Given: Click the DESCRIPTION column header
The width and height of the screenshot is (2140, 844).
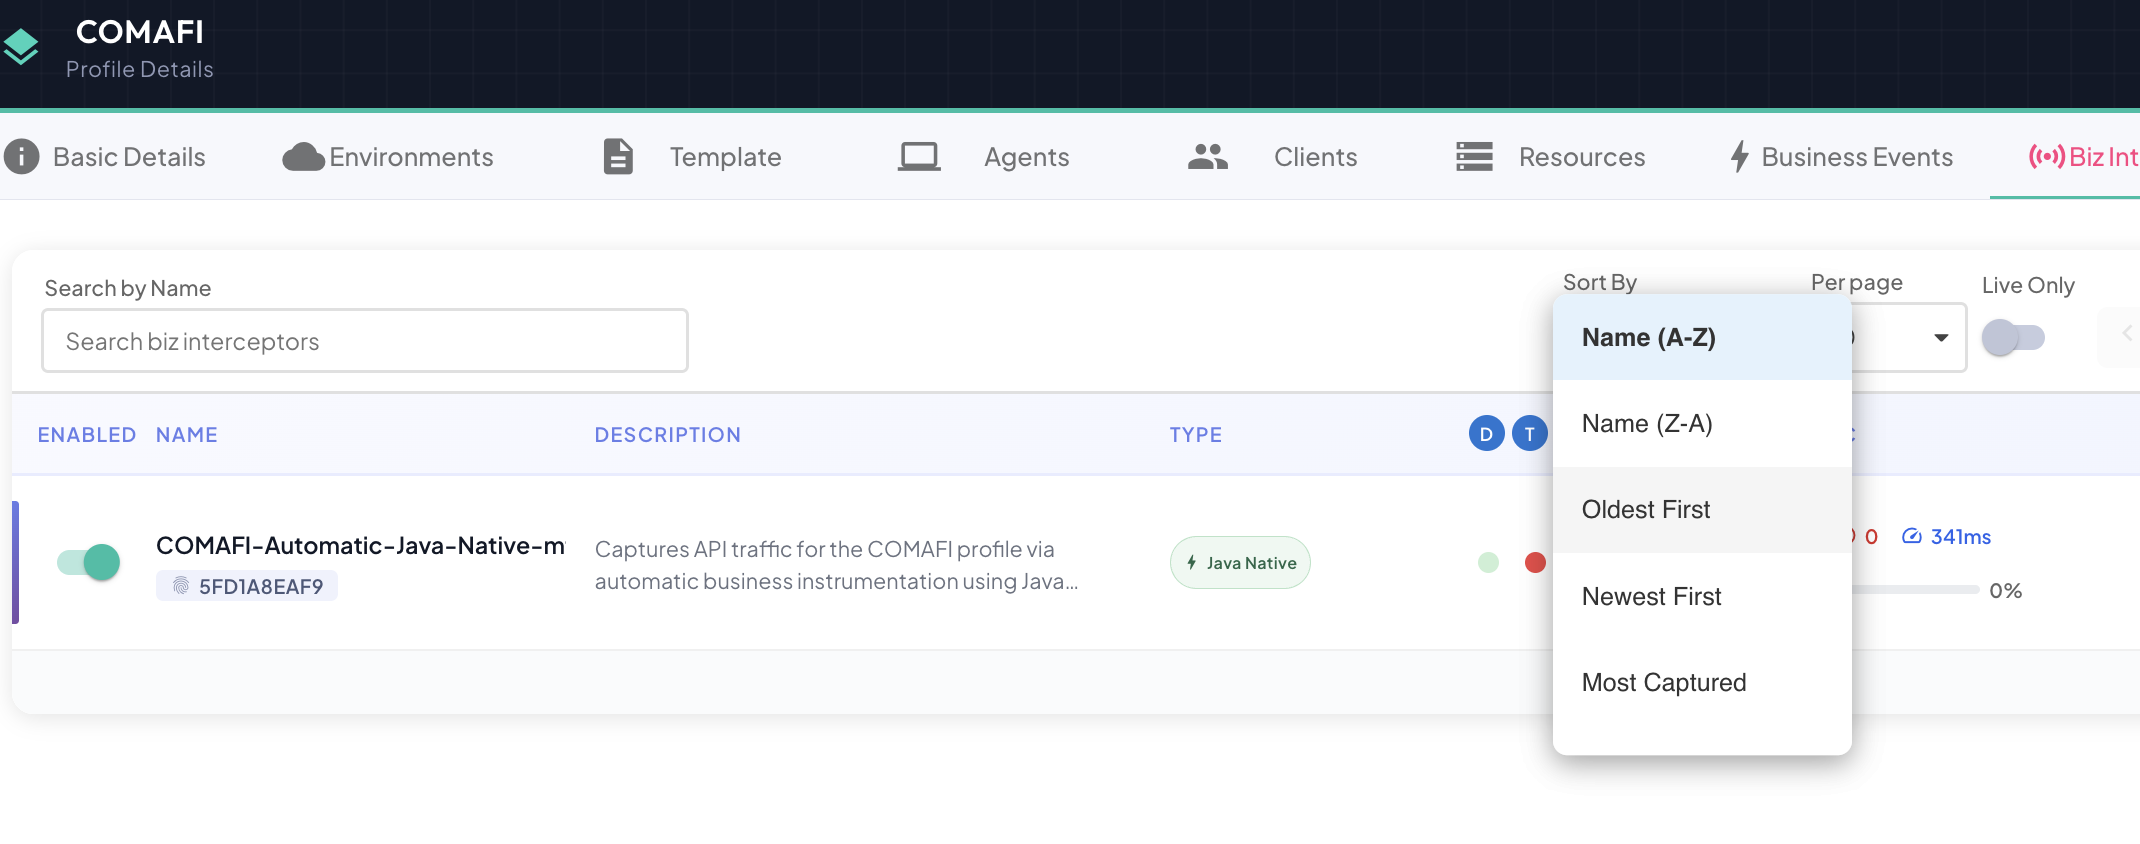Looking at the screenshot, I should [x=668, y=435].
